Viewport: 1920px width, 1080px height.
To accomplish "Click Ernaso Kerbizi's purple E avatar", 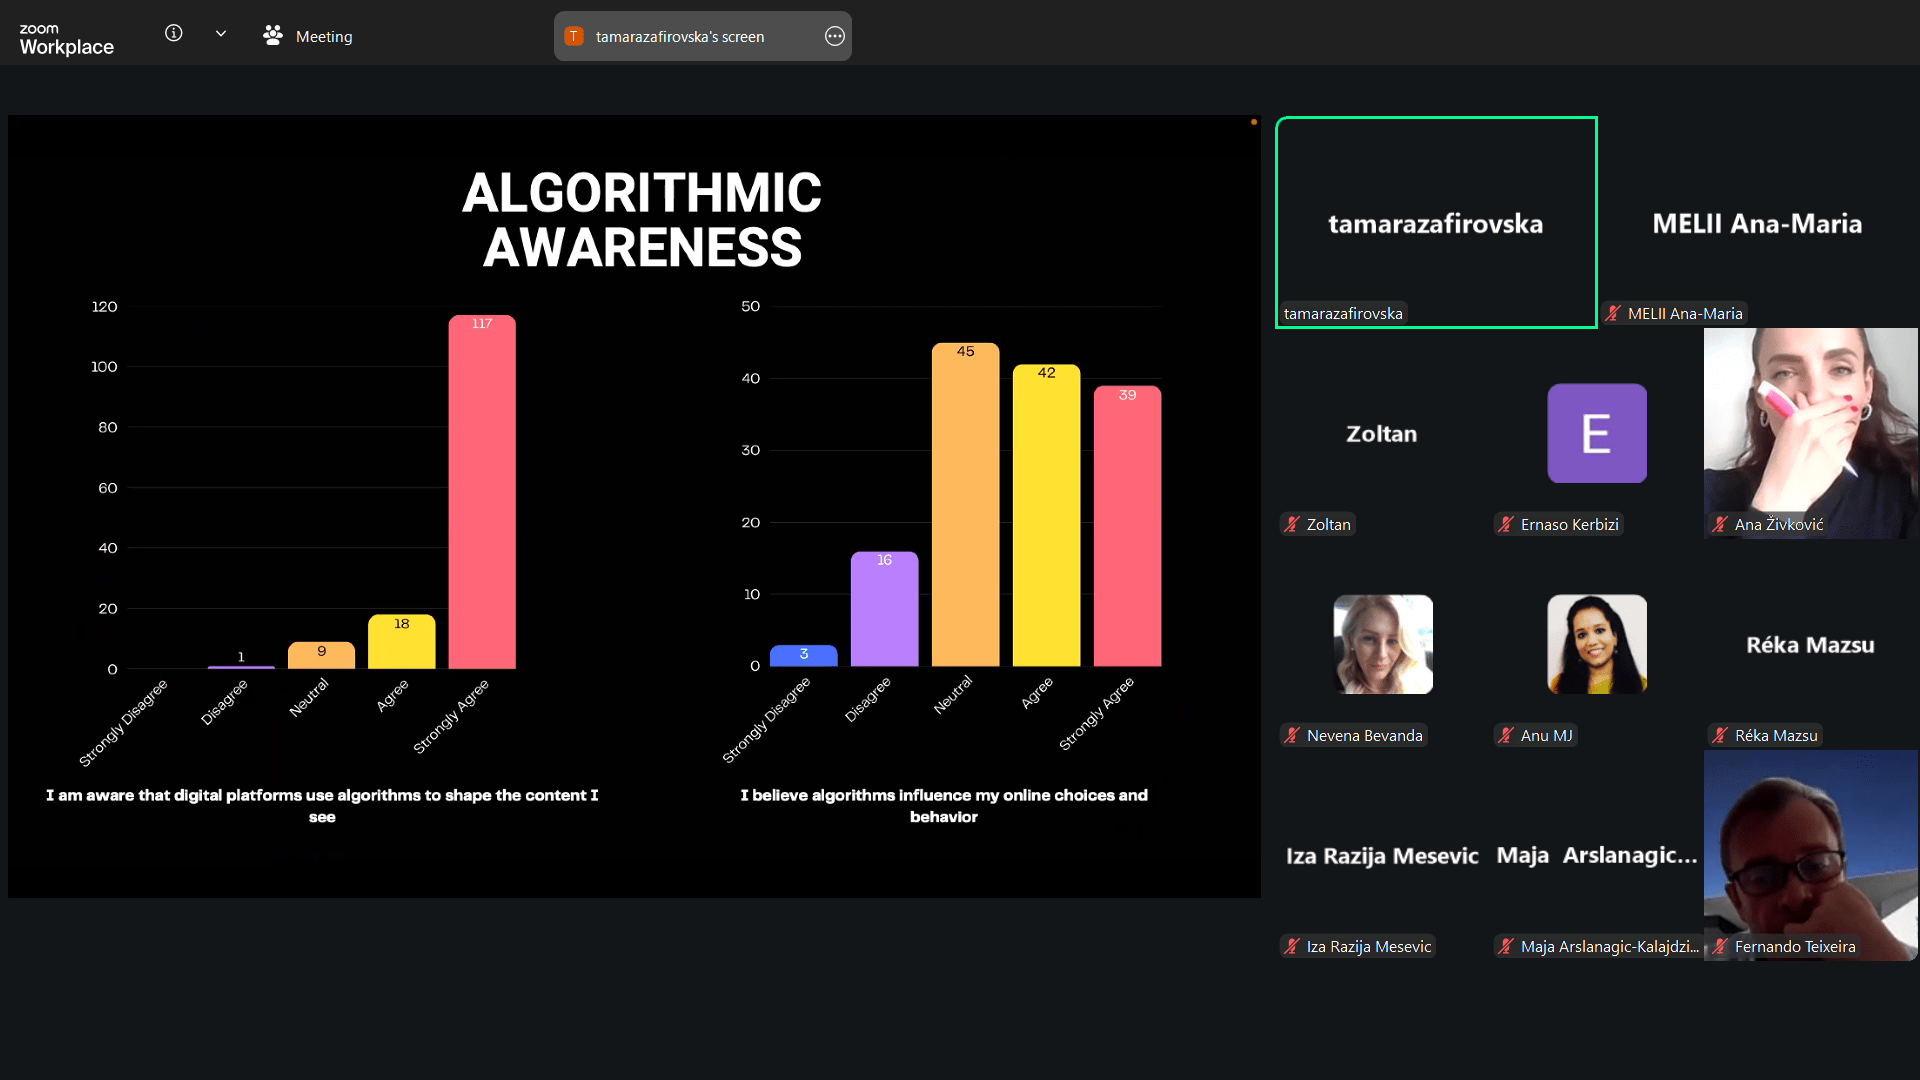I will click(x=1596, y=433).
